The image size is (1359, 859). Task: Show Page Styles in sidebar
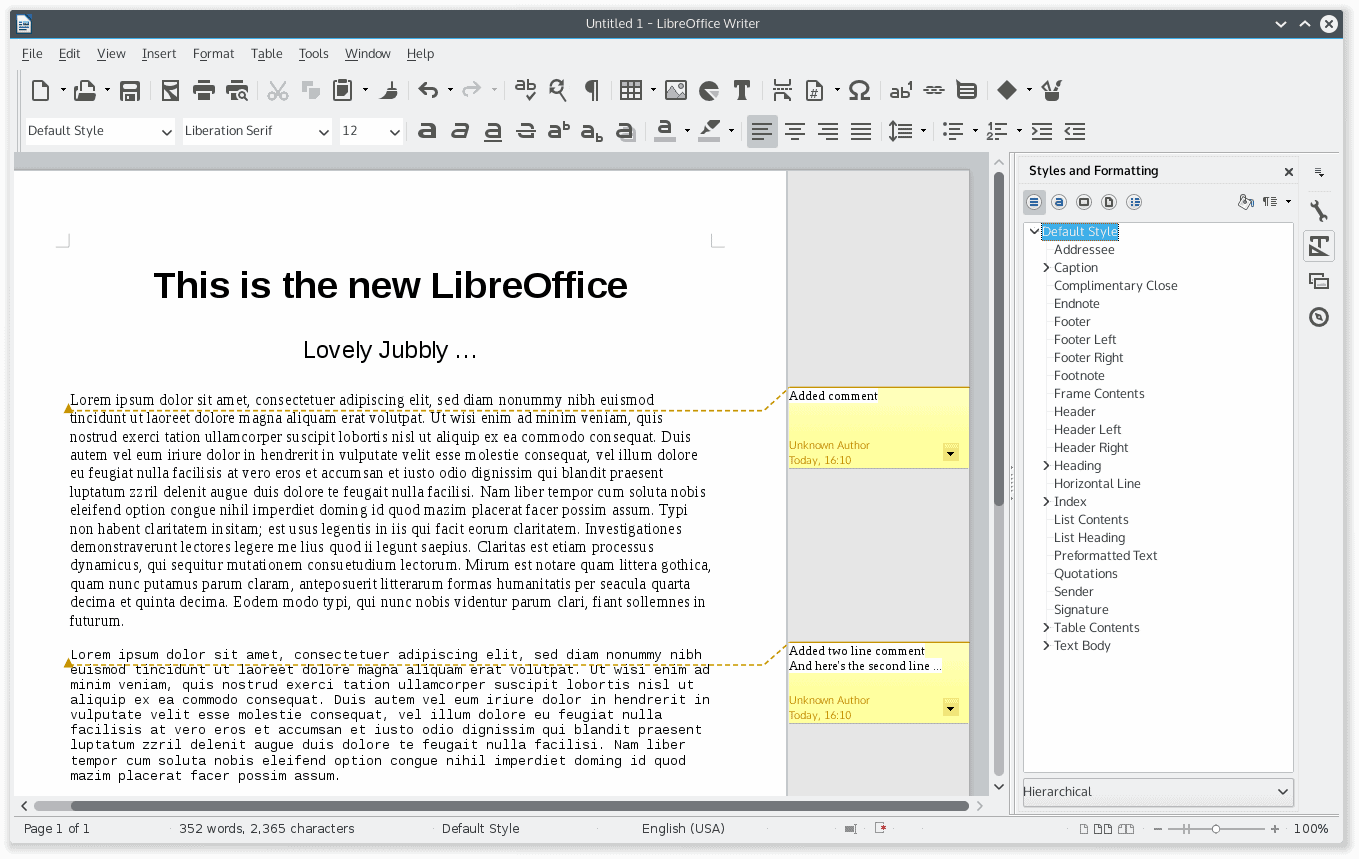coord(1109,202)
